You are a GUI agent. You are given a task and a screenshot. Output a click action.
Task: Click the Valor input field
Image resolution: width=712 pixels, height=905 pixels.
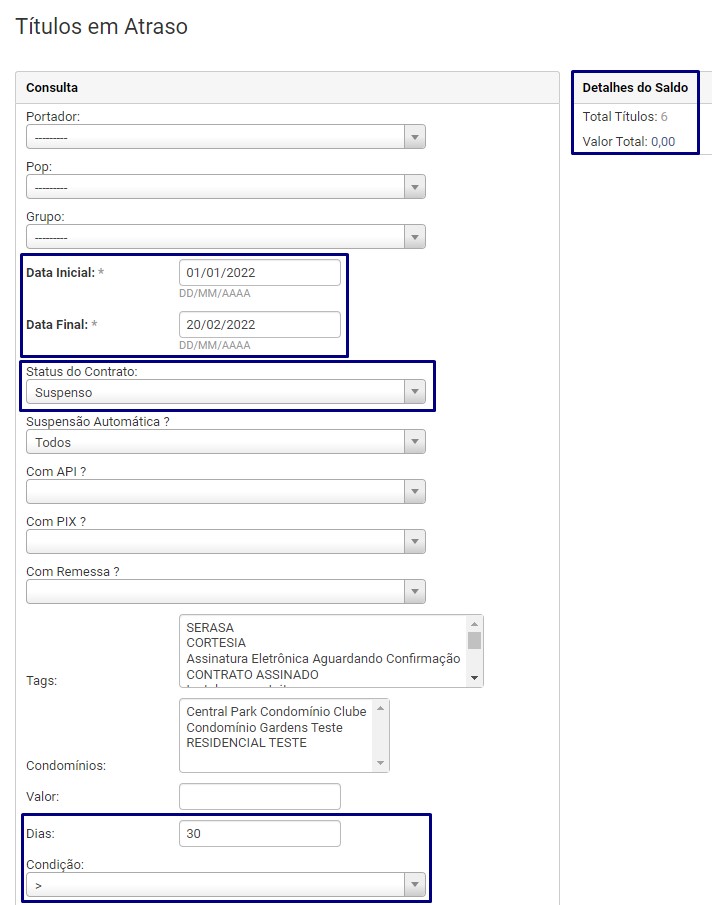point(259,797)
